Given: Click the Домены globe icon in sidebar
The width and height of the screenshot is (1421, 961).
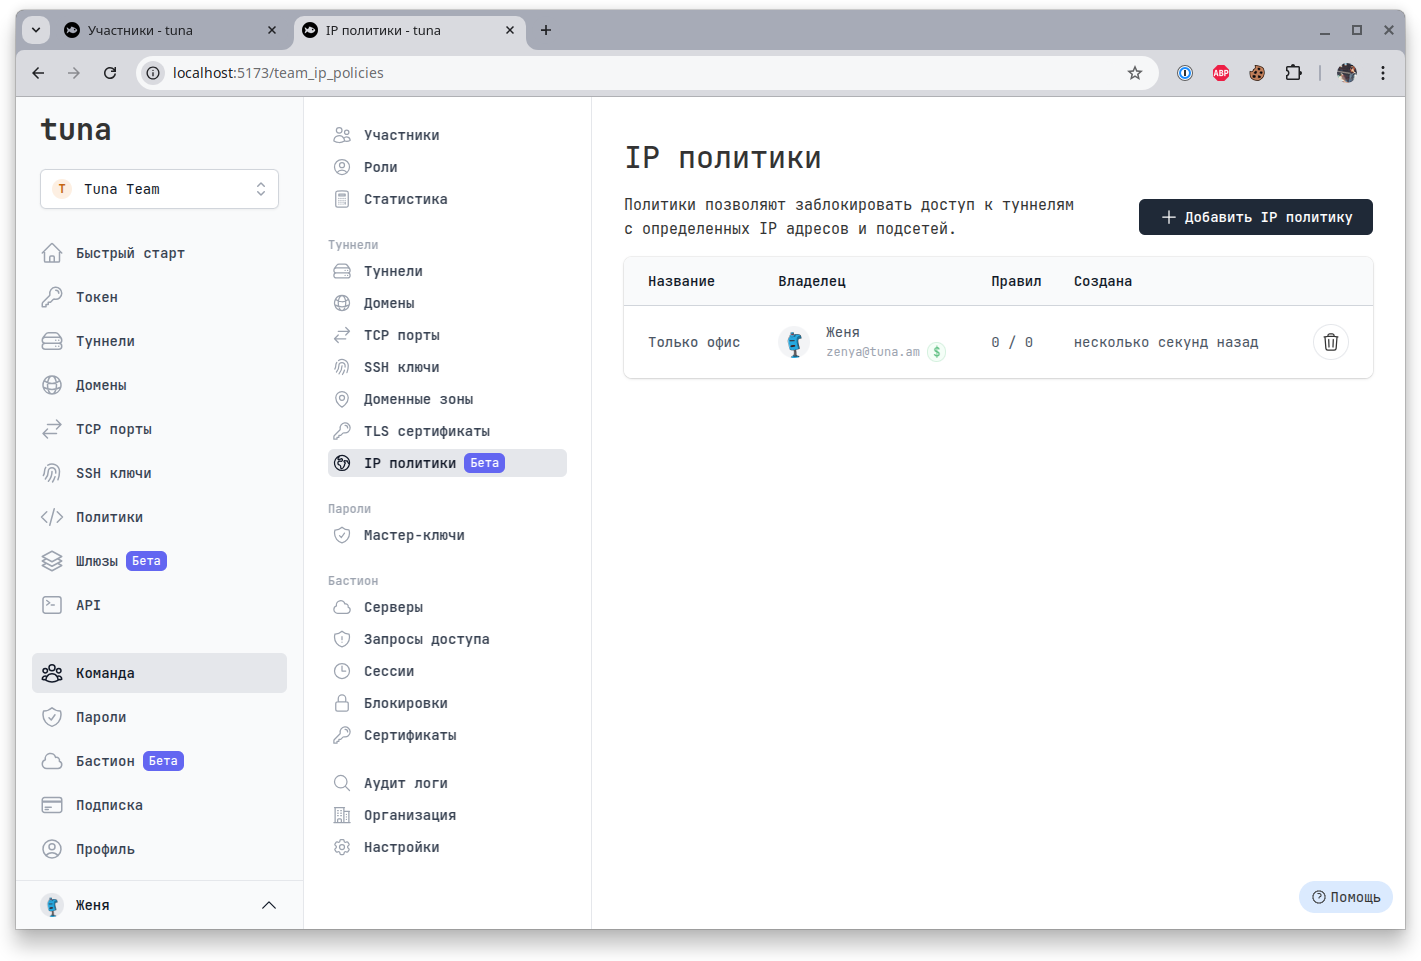Looking at the screenshot, I should pyautogui.click(x=52, y=384).
